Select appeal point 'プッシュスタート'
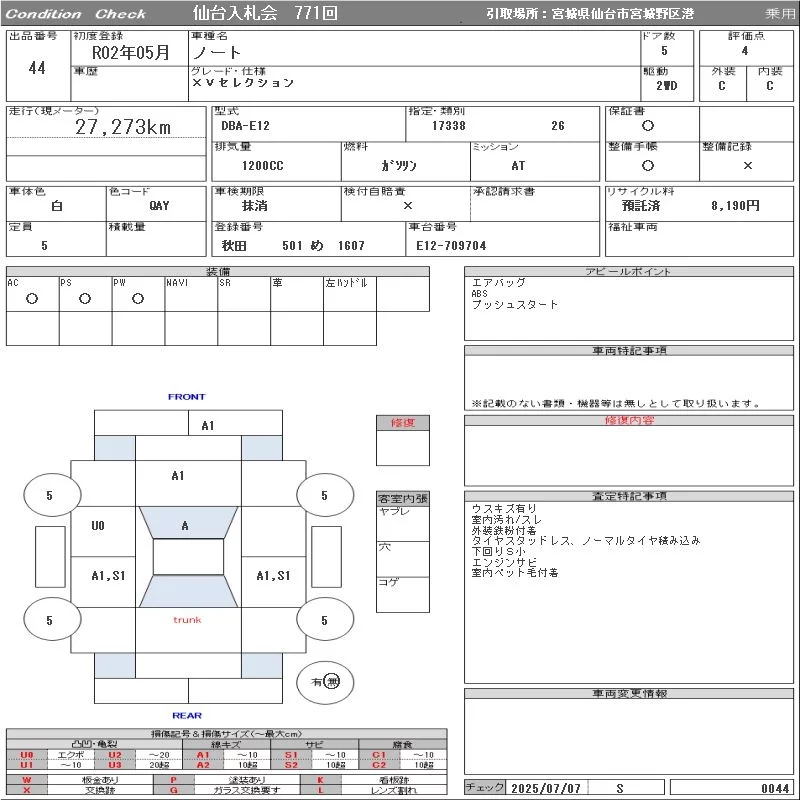800x800 pixels. pos(515,305)
